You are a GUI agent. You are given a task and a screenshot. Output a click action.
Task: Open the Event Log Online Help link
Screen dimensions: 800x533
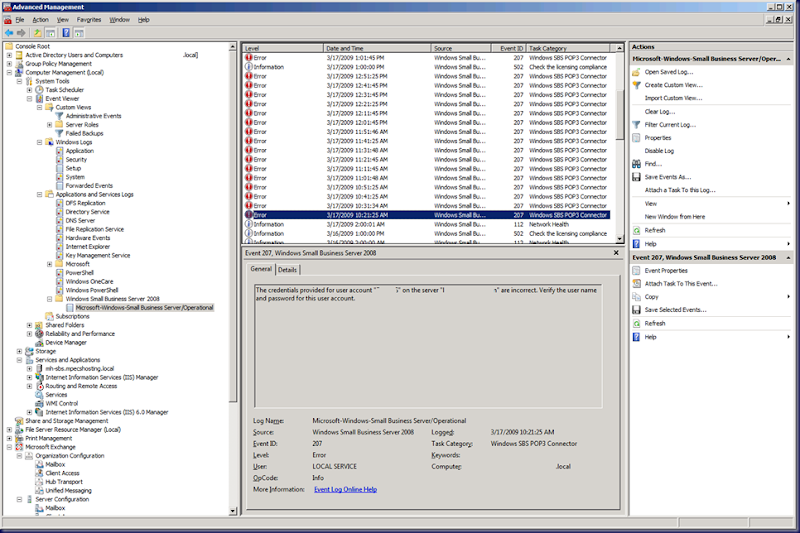click(x=345, y=489)
